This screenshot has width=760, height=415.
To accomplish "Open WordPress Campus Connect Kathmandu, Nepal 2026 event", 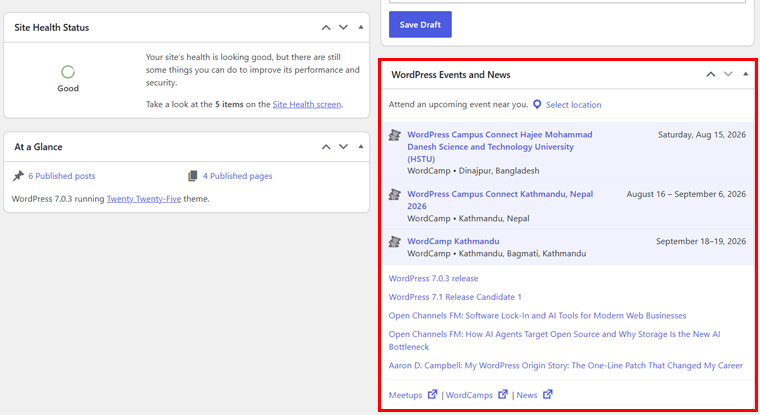I will (500, 200).
